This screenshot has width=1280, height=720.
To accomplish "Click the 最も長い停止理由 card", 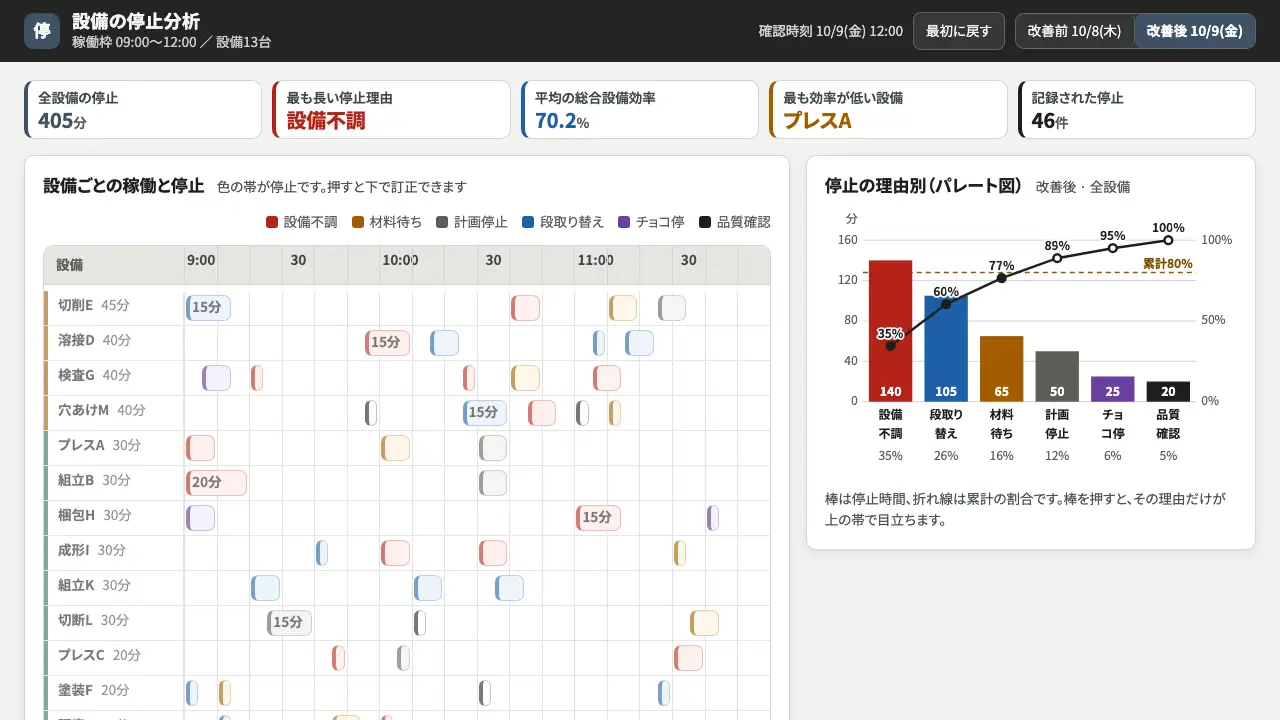I will tap(391, 110).
